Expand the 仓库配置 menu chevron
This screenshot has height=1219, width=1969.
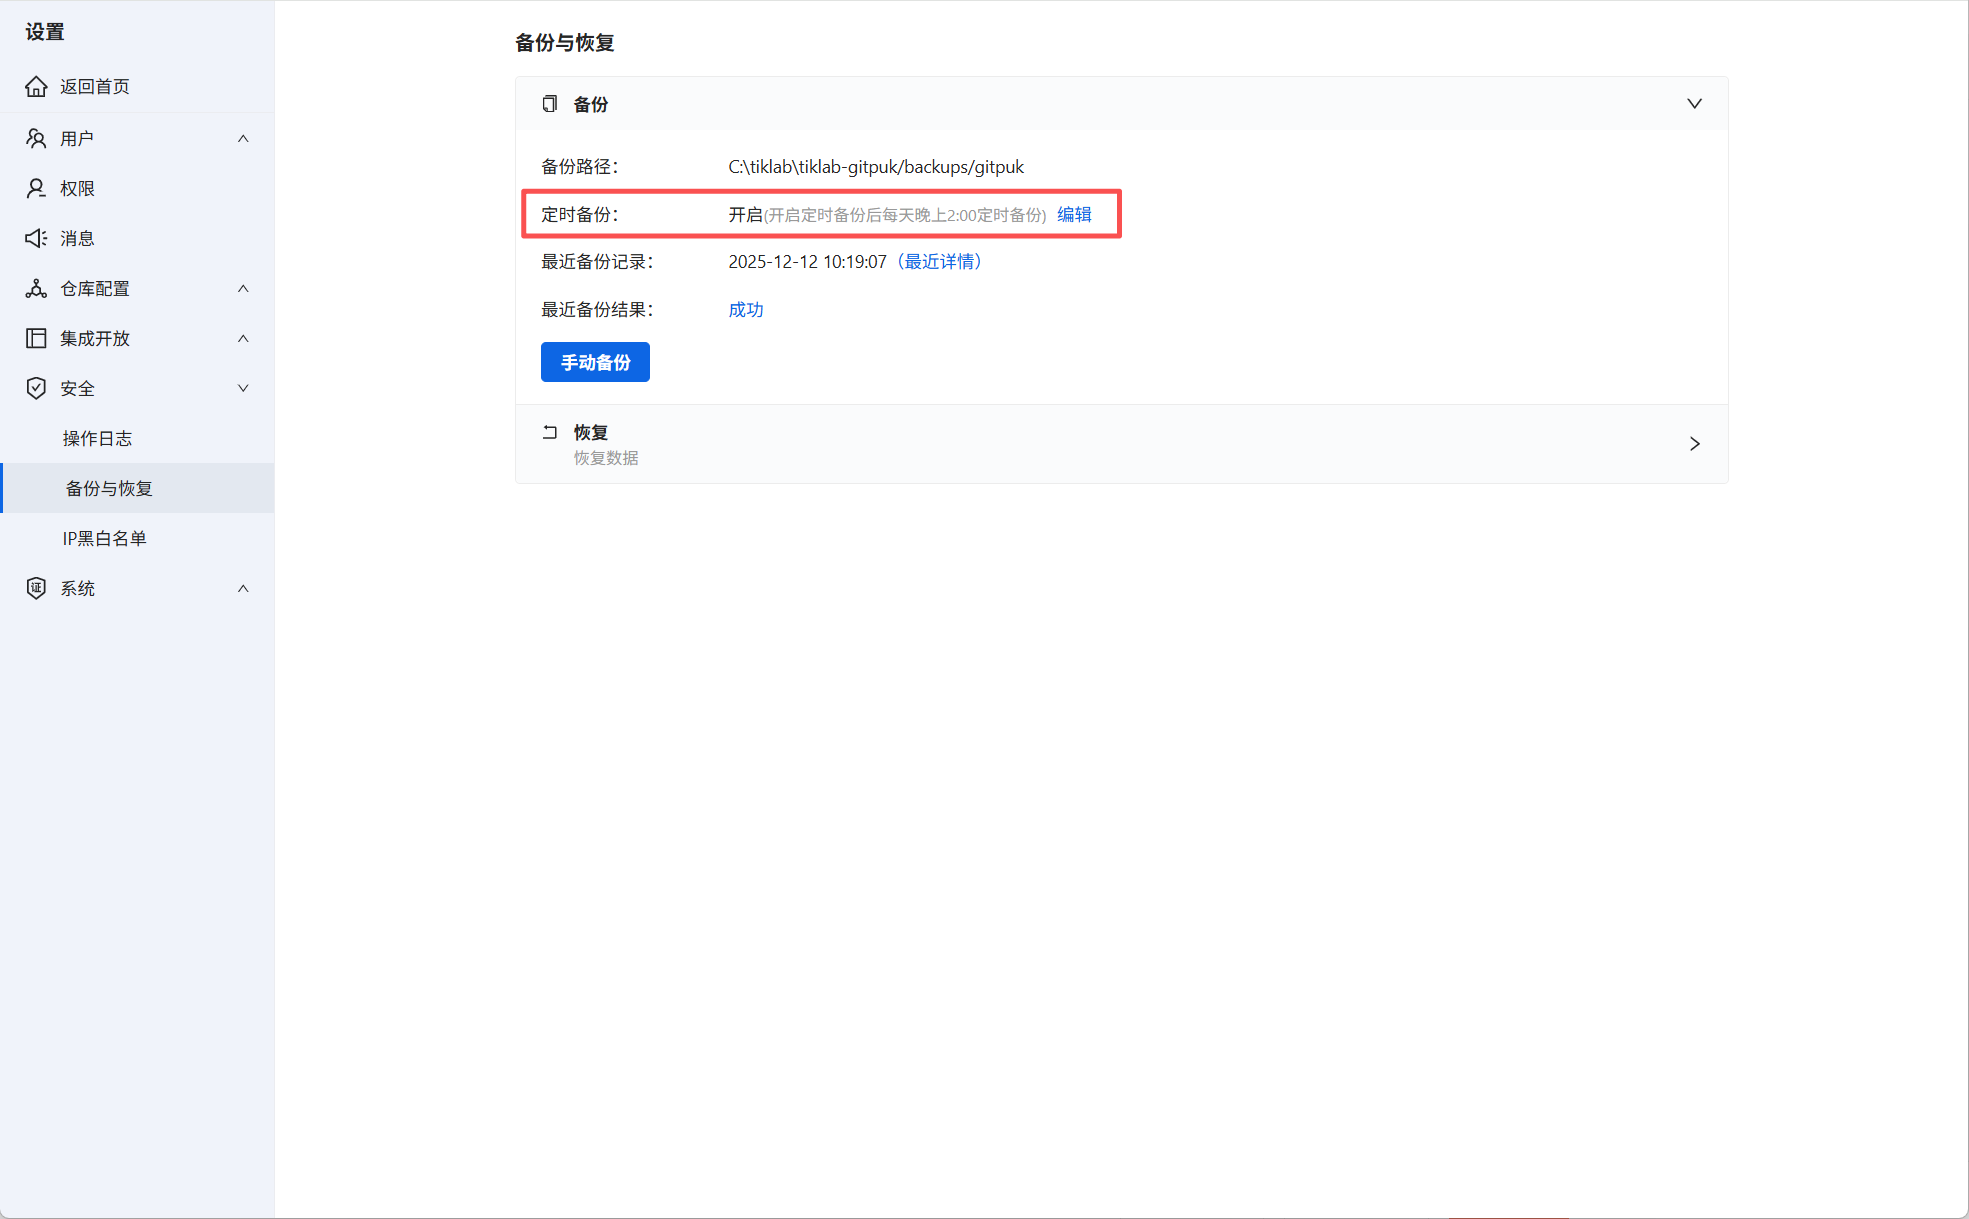coord(243,288)
